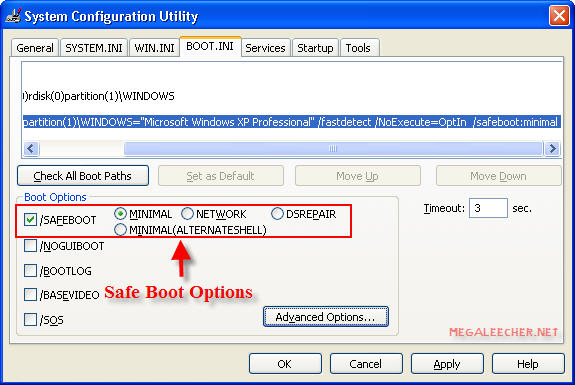Click the Move Up button

[x=358, y=176]
